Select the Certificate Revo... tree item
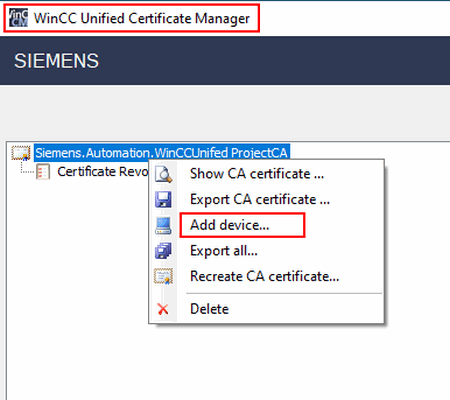 [x=103, y=172]
